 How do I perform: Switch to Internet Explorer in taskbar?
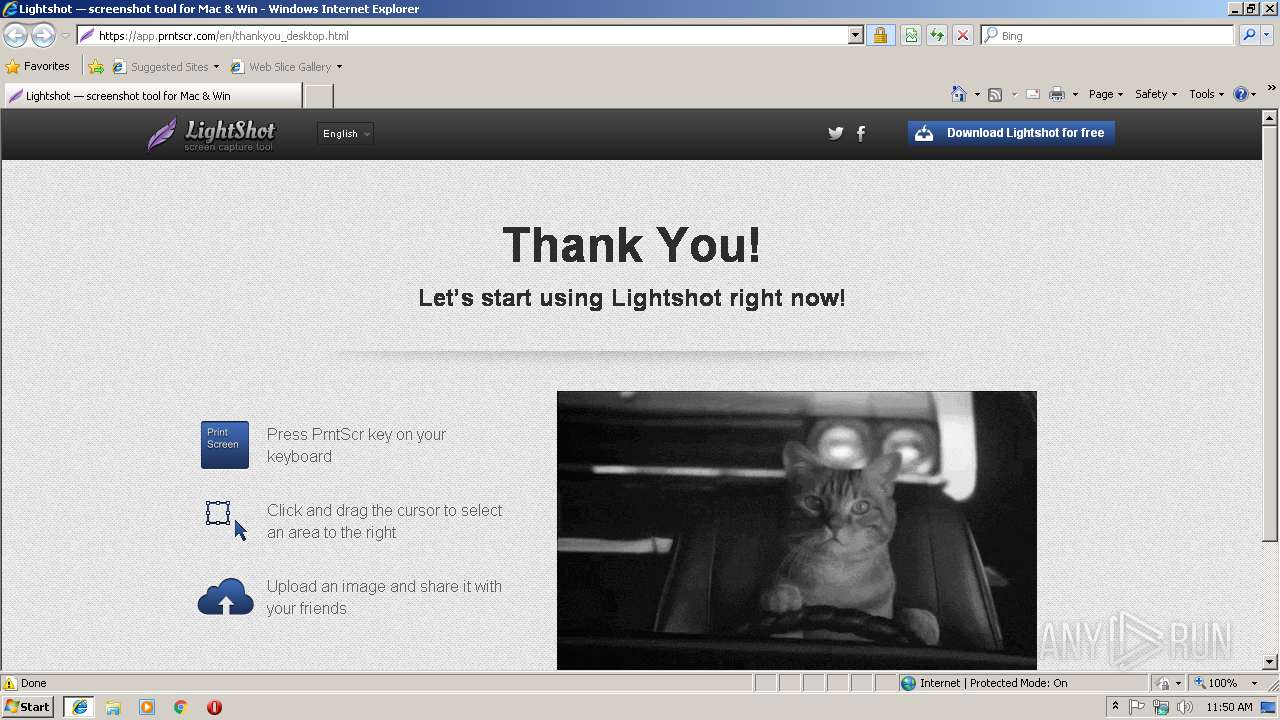pyautogui.click(x=79, y=707)
